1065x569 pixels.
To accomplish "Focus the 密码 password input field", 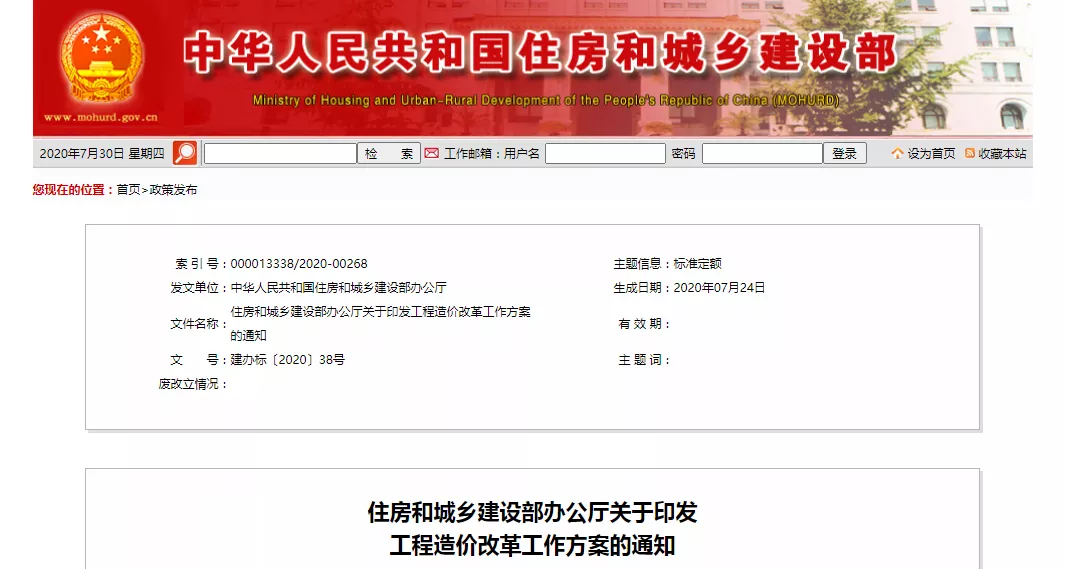I will click(762, 153).
